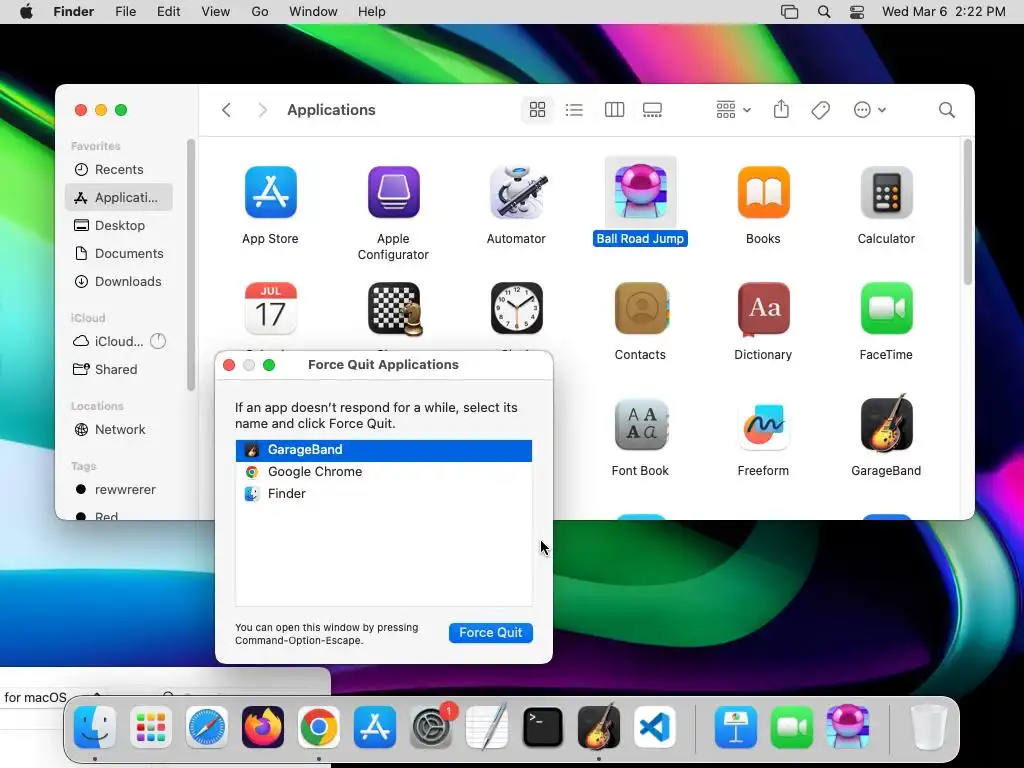The width and height of the screenshot is (1024, 768).
Task: Select the Automator robot icon
Action: point(517,192)
